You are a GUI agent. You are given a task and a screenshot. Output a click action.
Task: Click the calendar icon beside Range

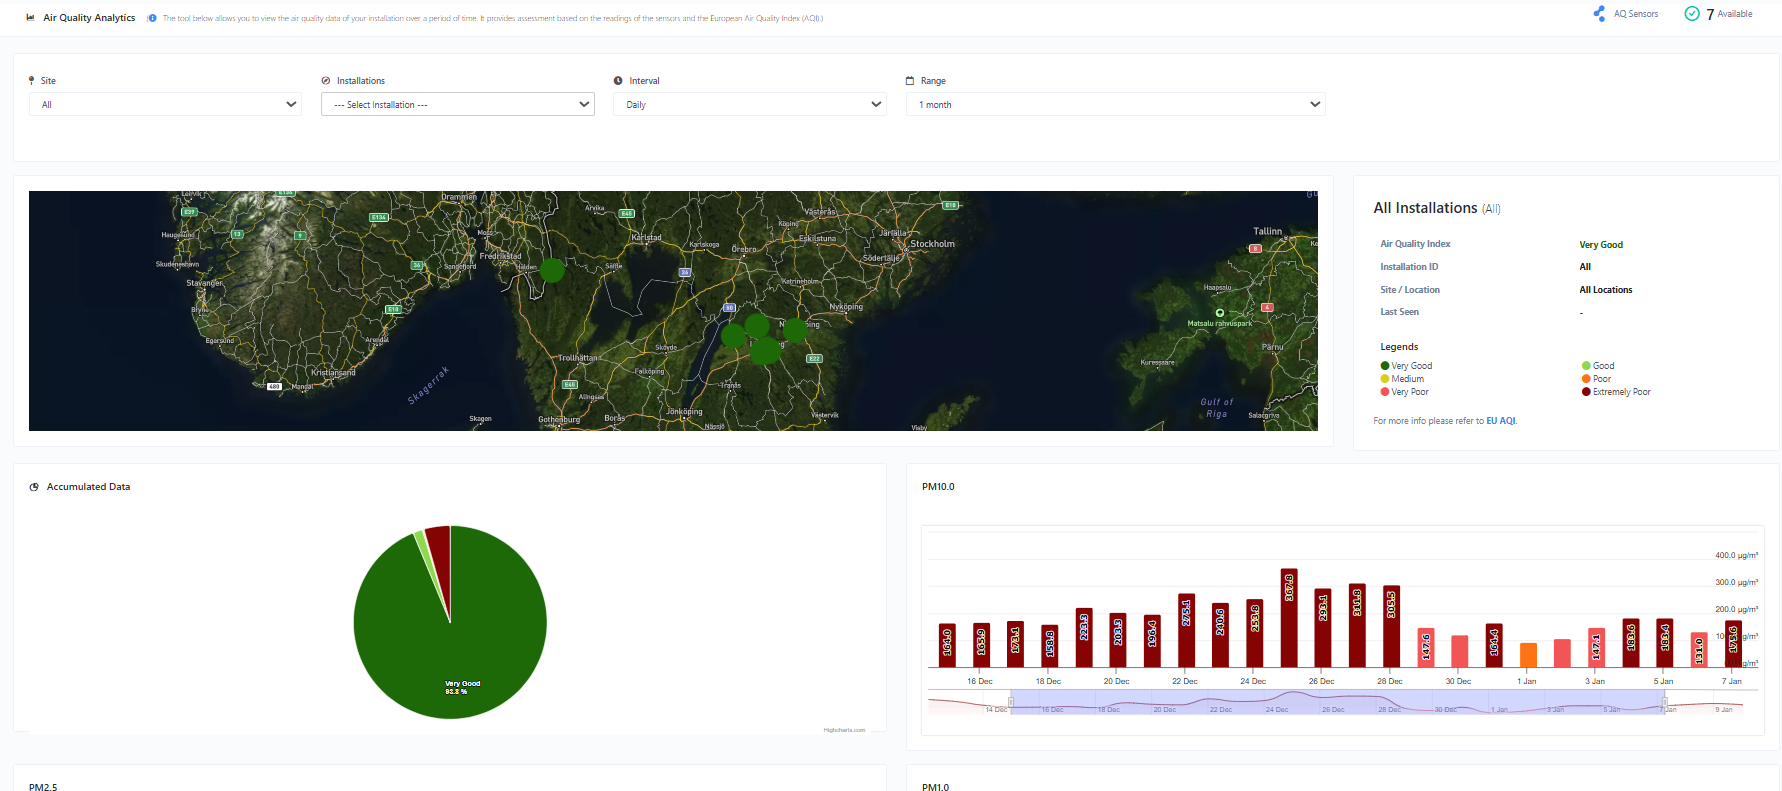click(910, 80)
